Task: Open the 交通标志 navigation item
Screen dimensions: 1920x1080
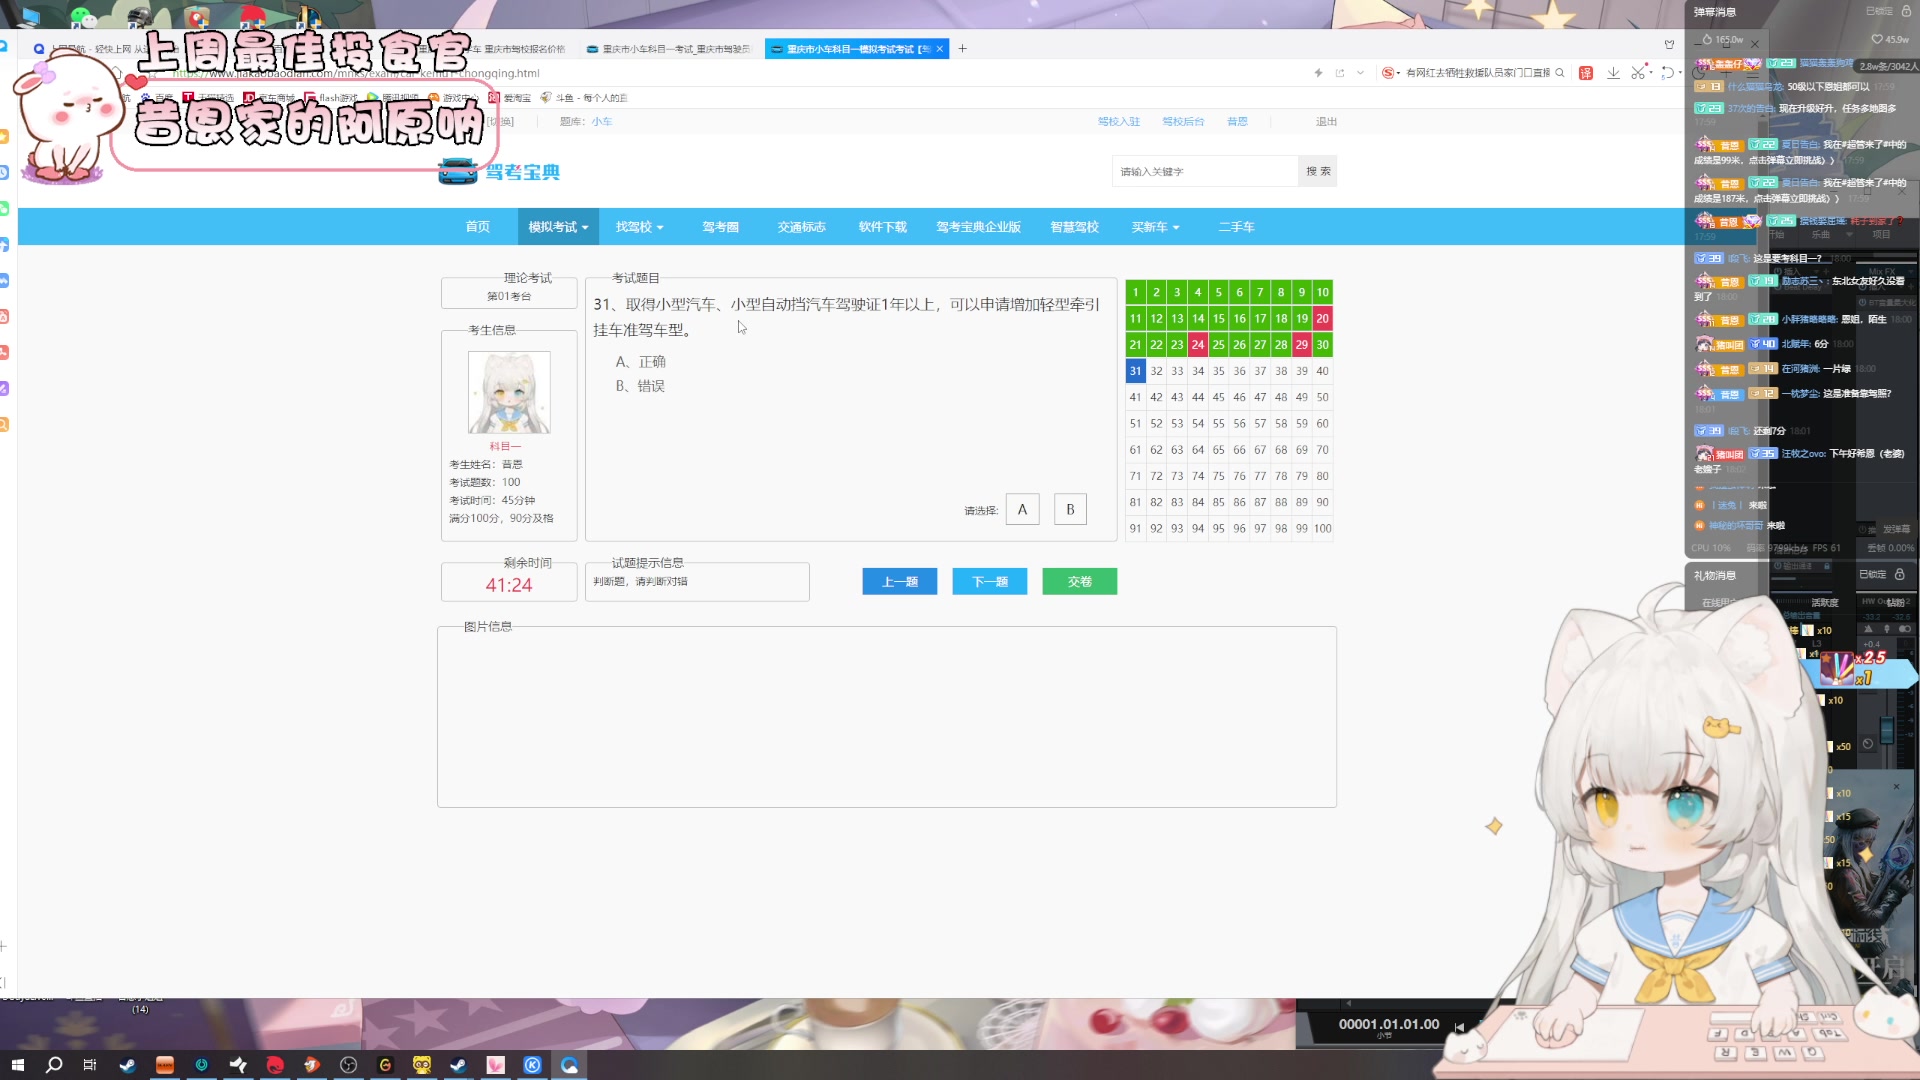Action: [801, 227]
